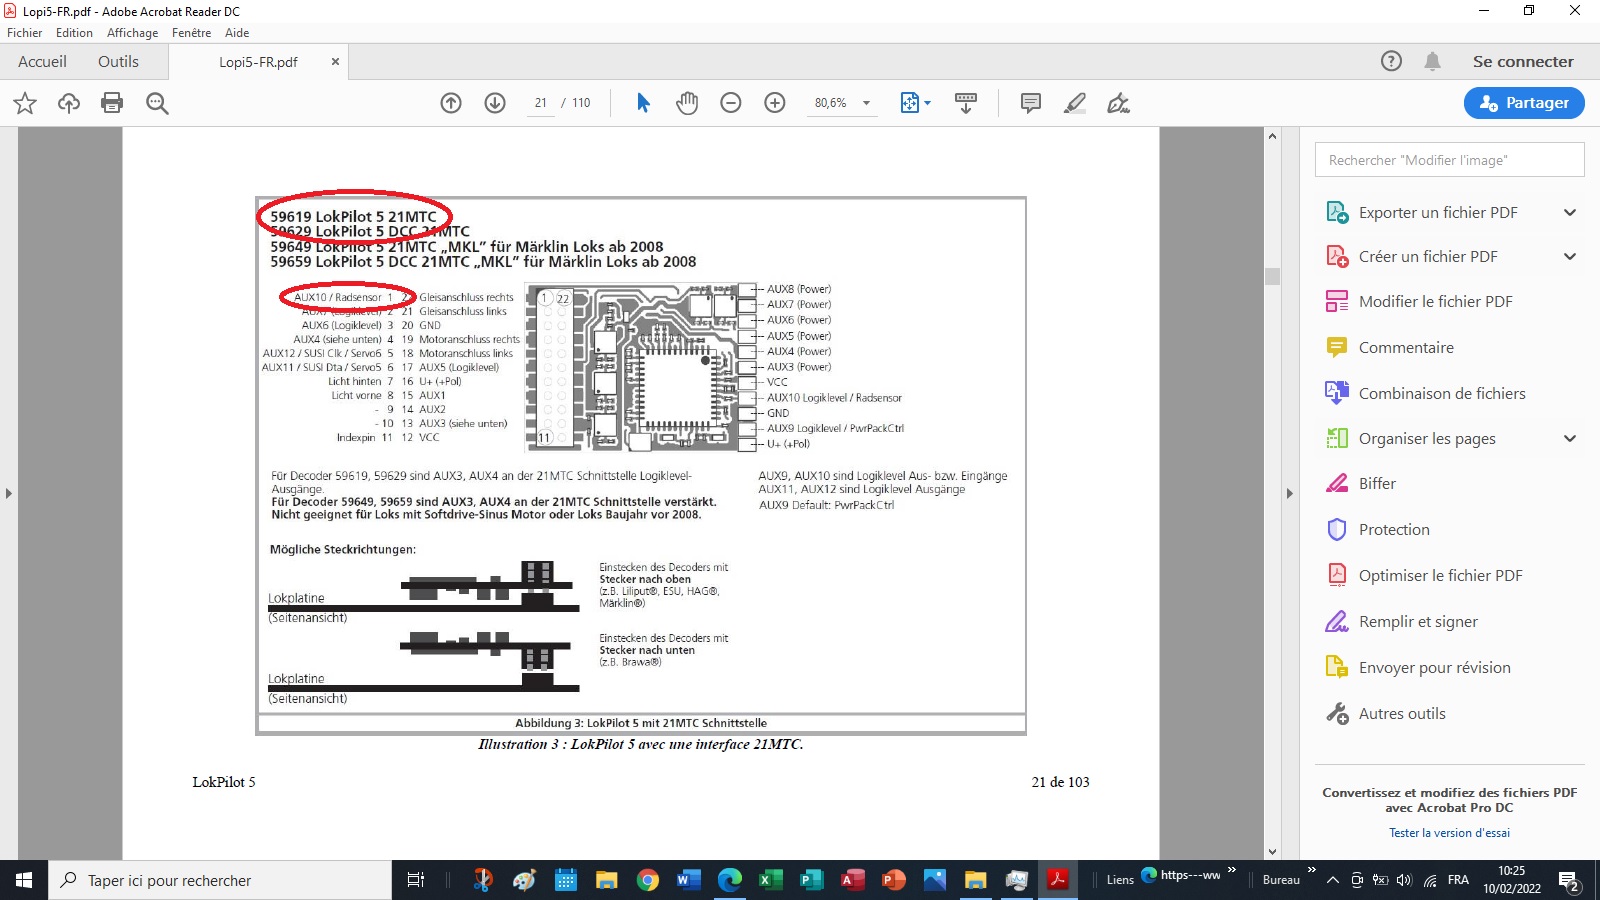Open the zoom level dropdown

(866, 103)
